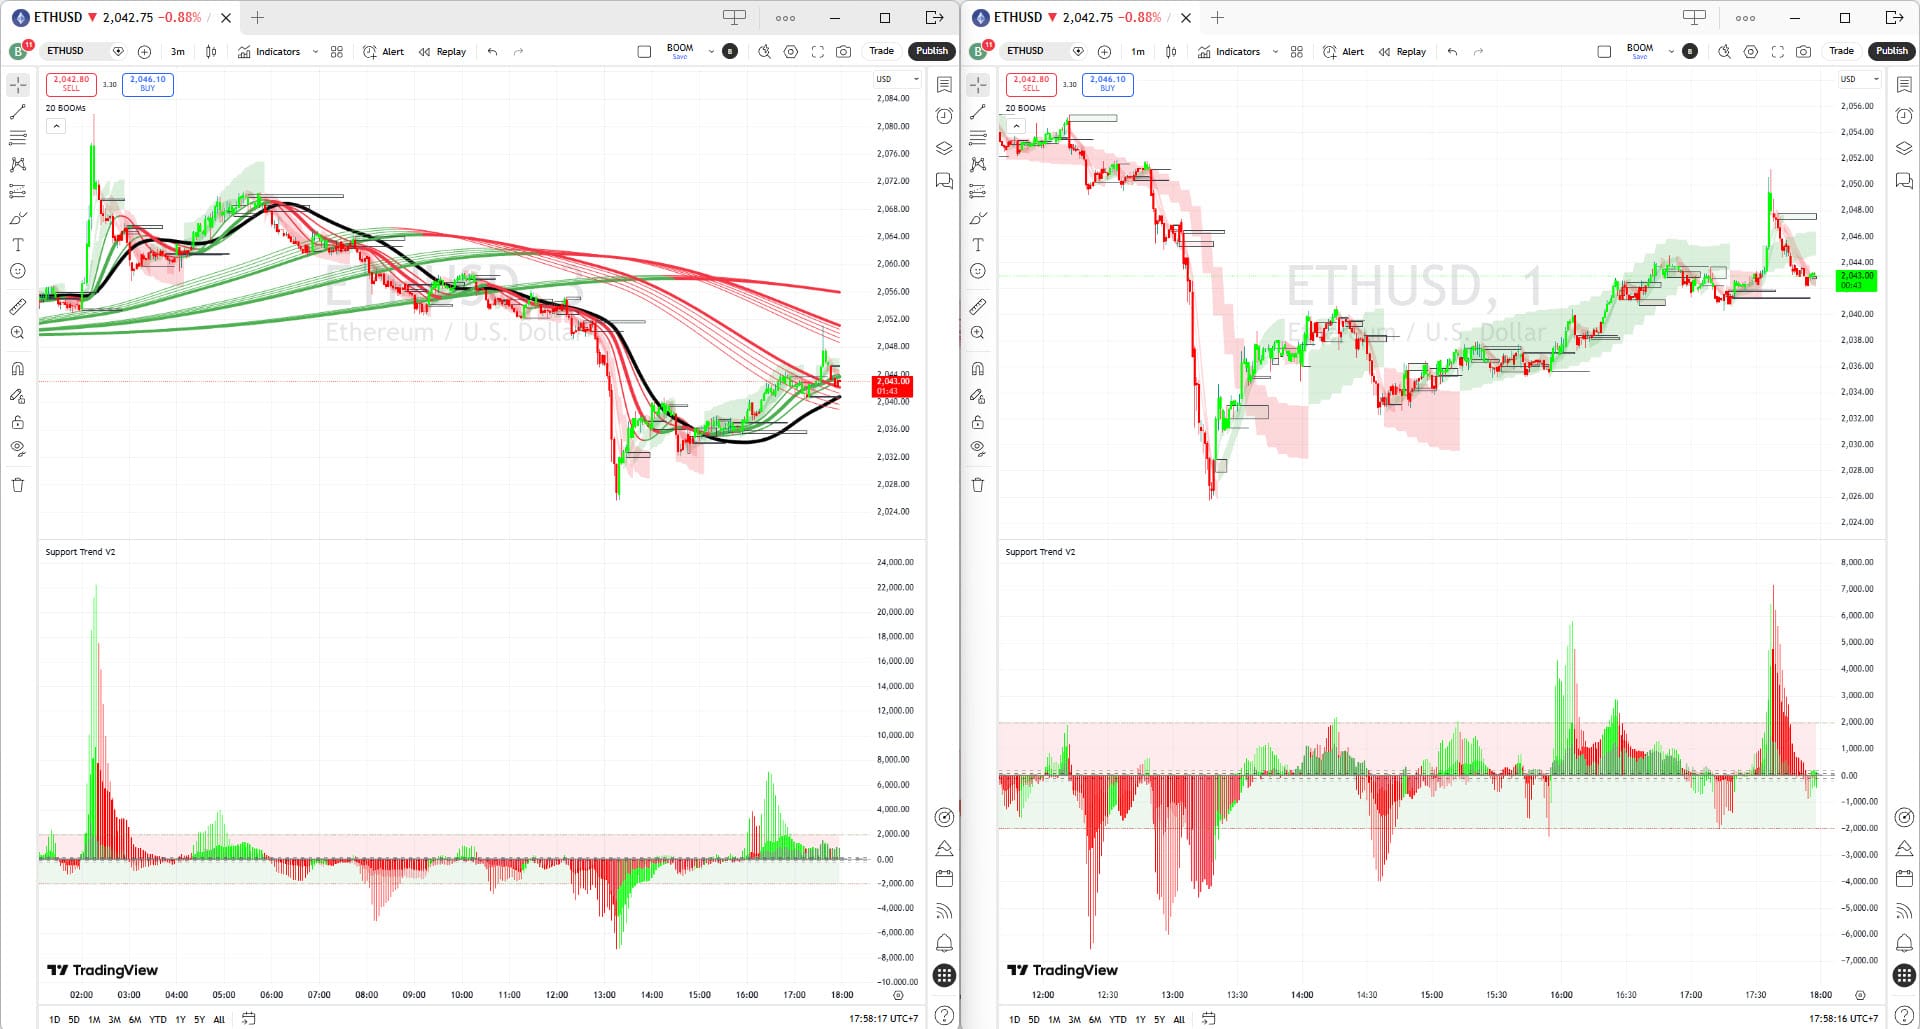The height and width of the screenshot is (1029, 1920).
Task: Open the candlestick chart type in 3m chart
Action: (x=211, y=52)
